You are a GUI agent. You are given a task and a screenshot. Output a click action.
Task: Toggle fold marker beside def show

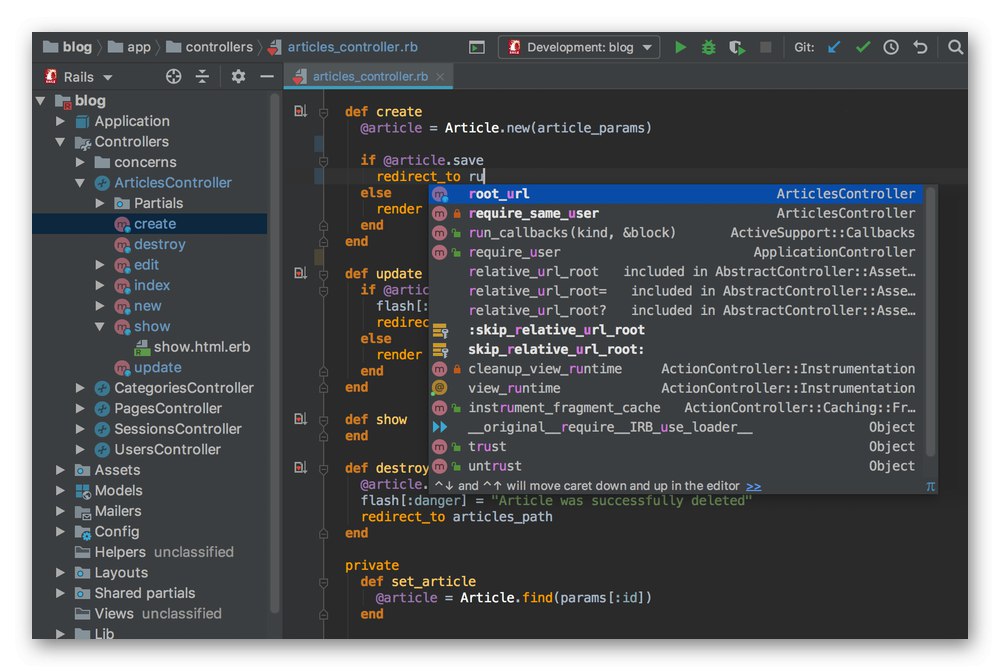[323, 420]
